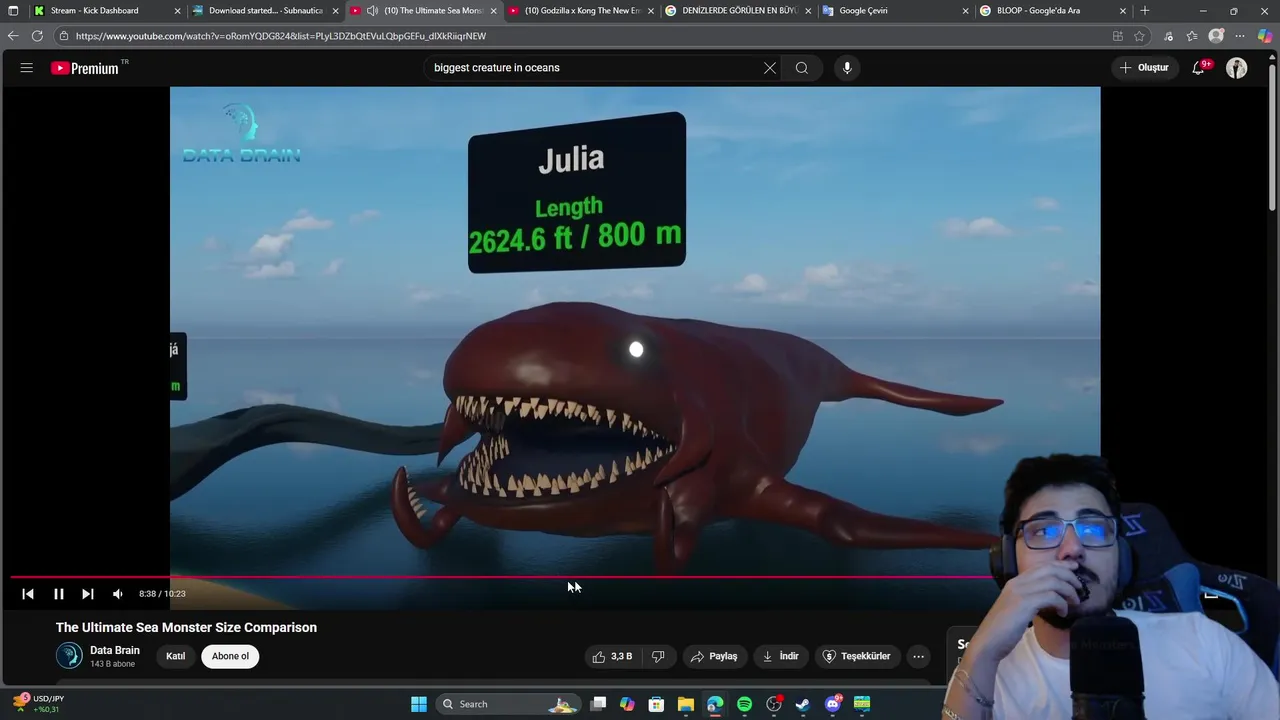Open a new browser tab
The width and height of the screenshot is (1280, 720).
point(1145,11)
